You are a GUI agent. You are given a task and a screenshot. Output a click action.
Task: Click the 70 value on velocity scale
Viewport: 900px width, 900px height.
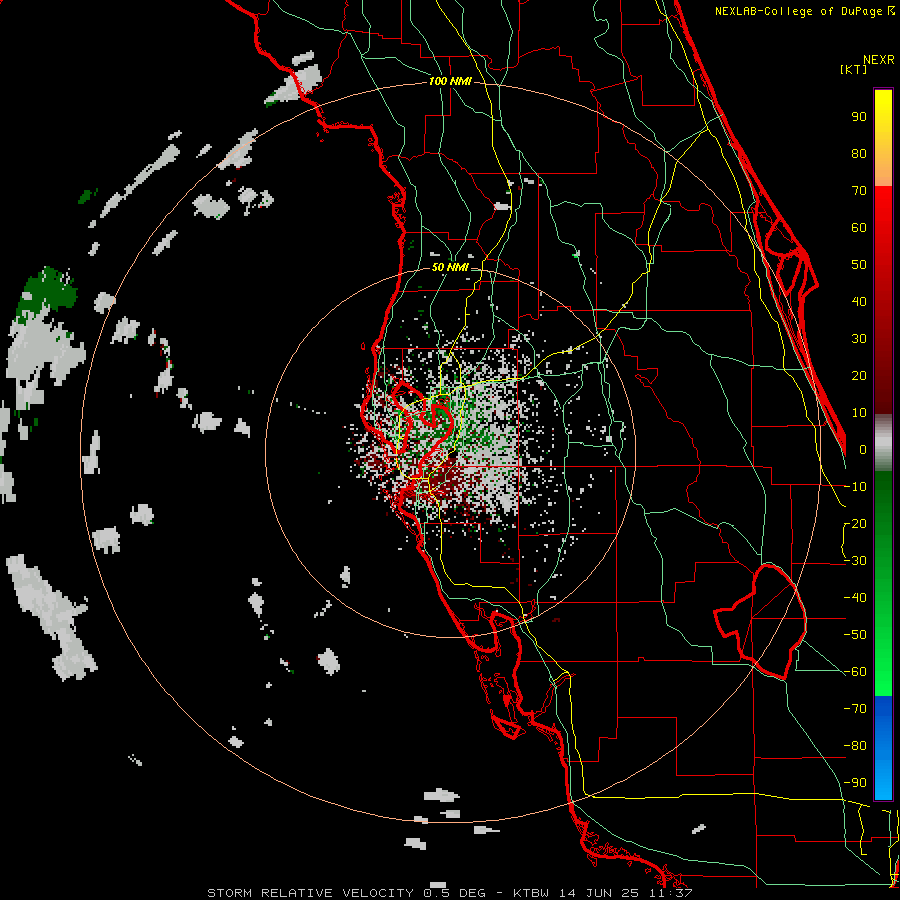[x=859, y=191]
